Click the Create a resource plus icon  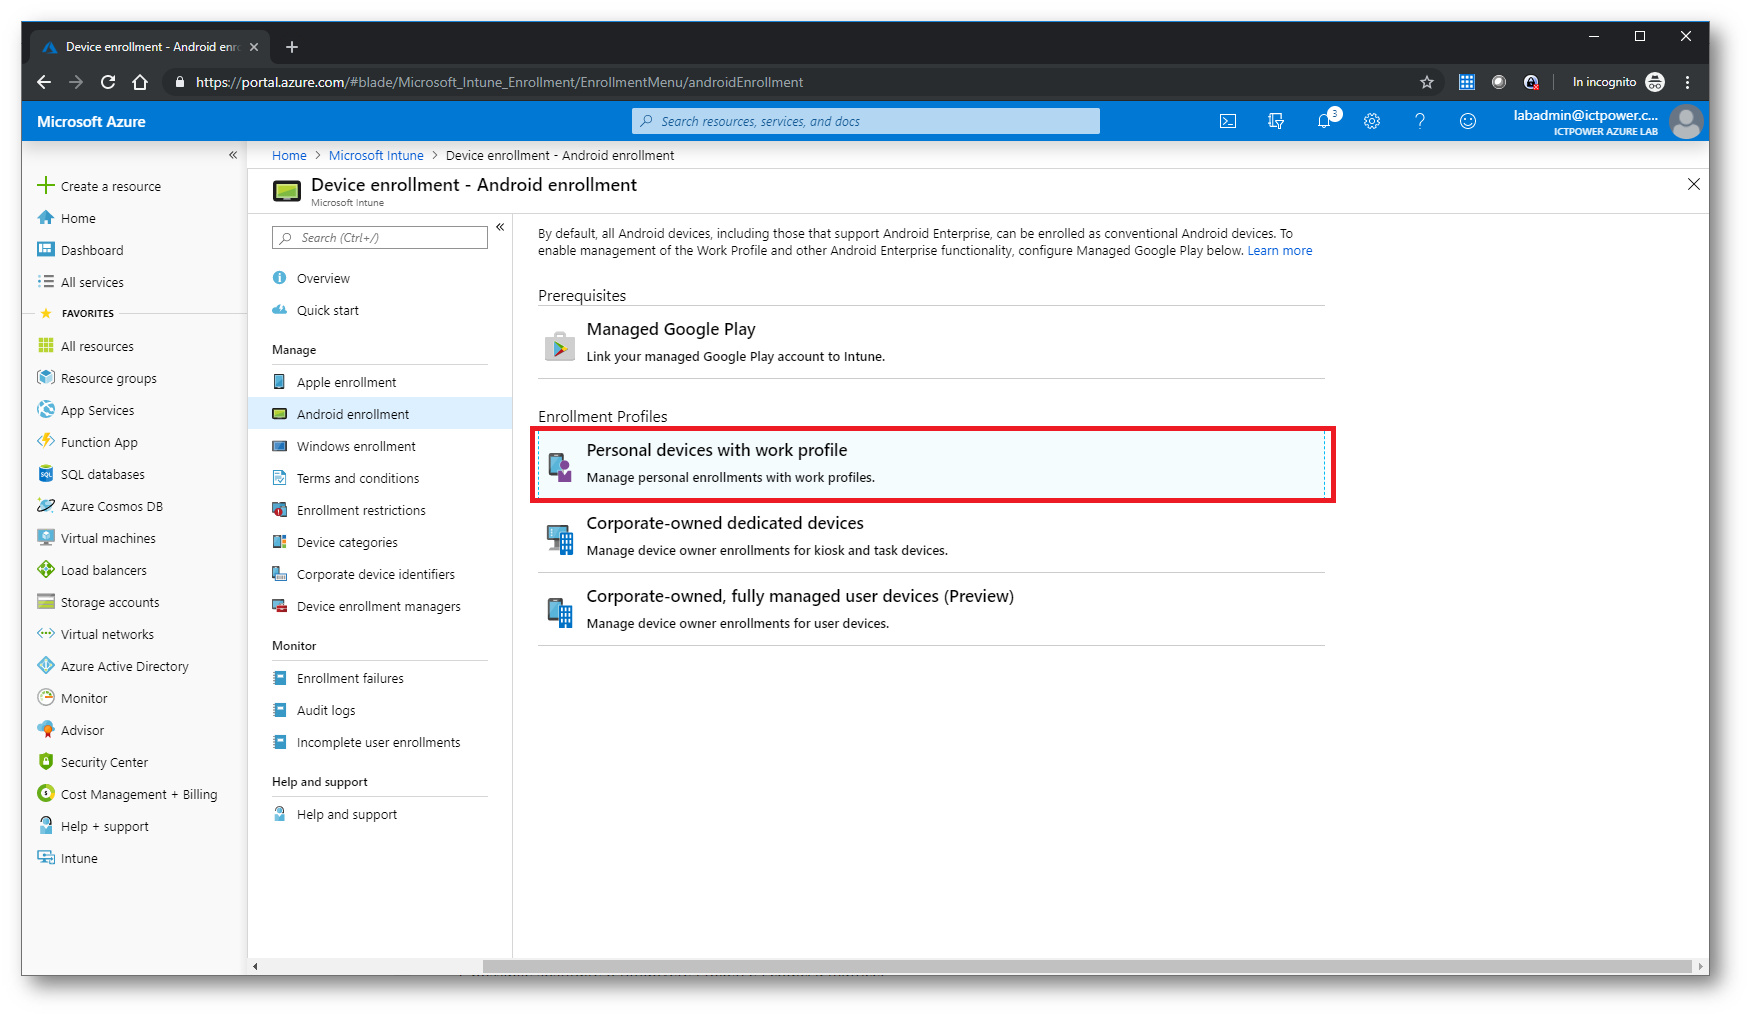point(45,186)
